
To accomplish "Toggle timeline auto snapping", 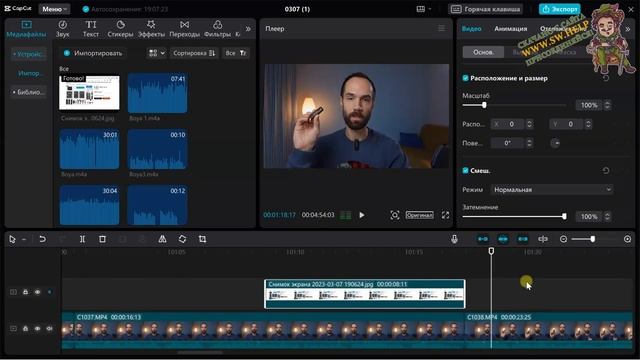I will (x=503, y=239).
